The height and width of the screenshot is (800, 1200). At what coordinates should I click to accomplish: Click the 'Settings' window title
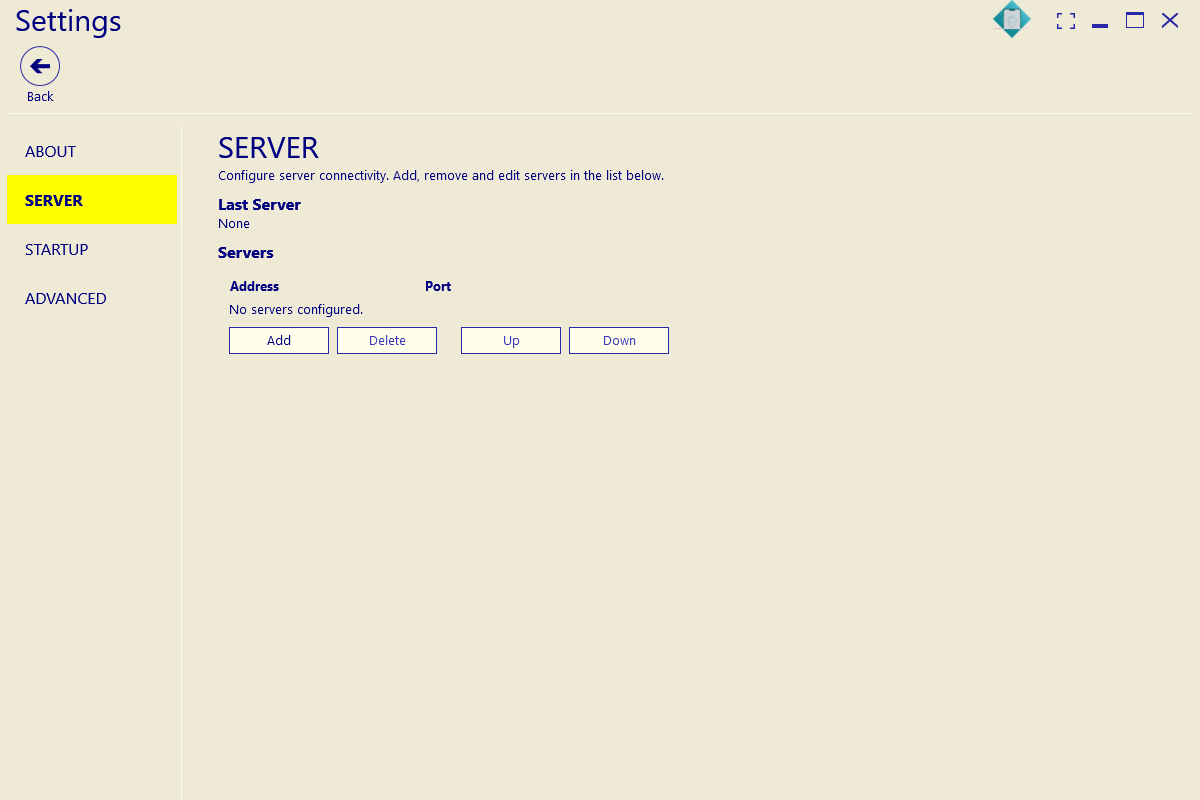point(68,21)
